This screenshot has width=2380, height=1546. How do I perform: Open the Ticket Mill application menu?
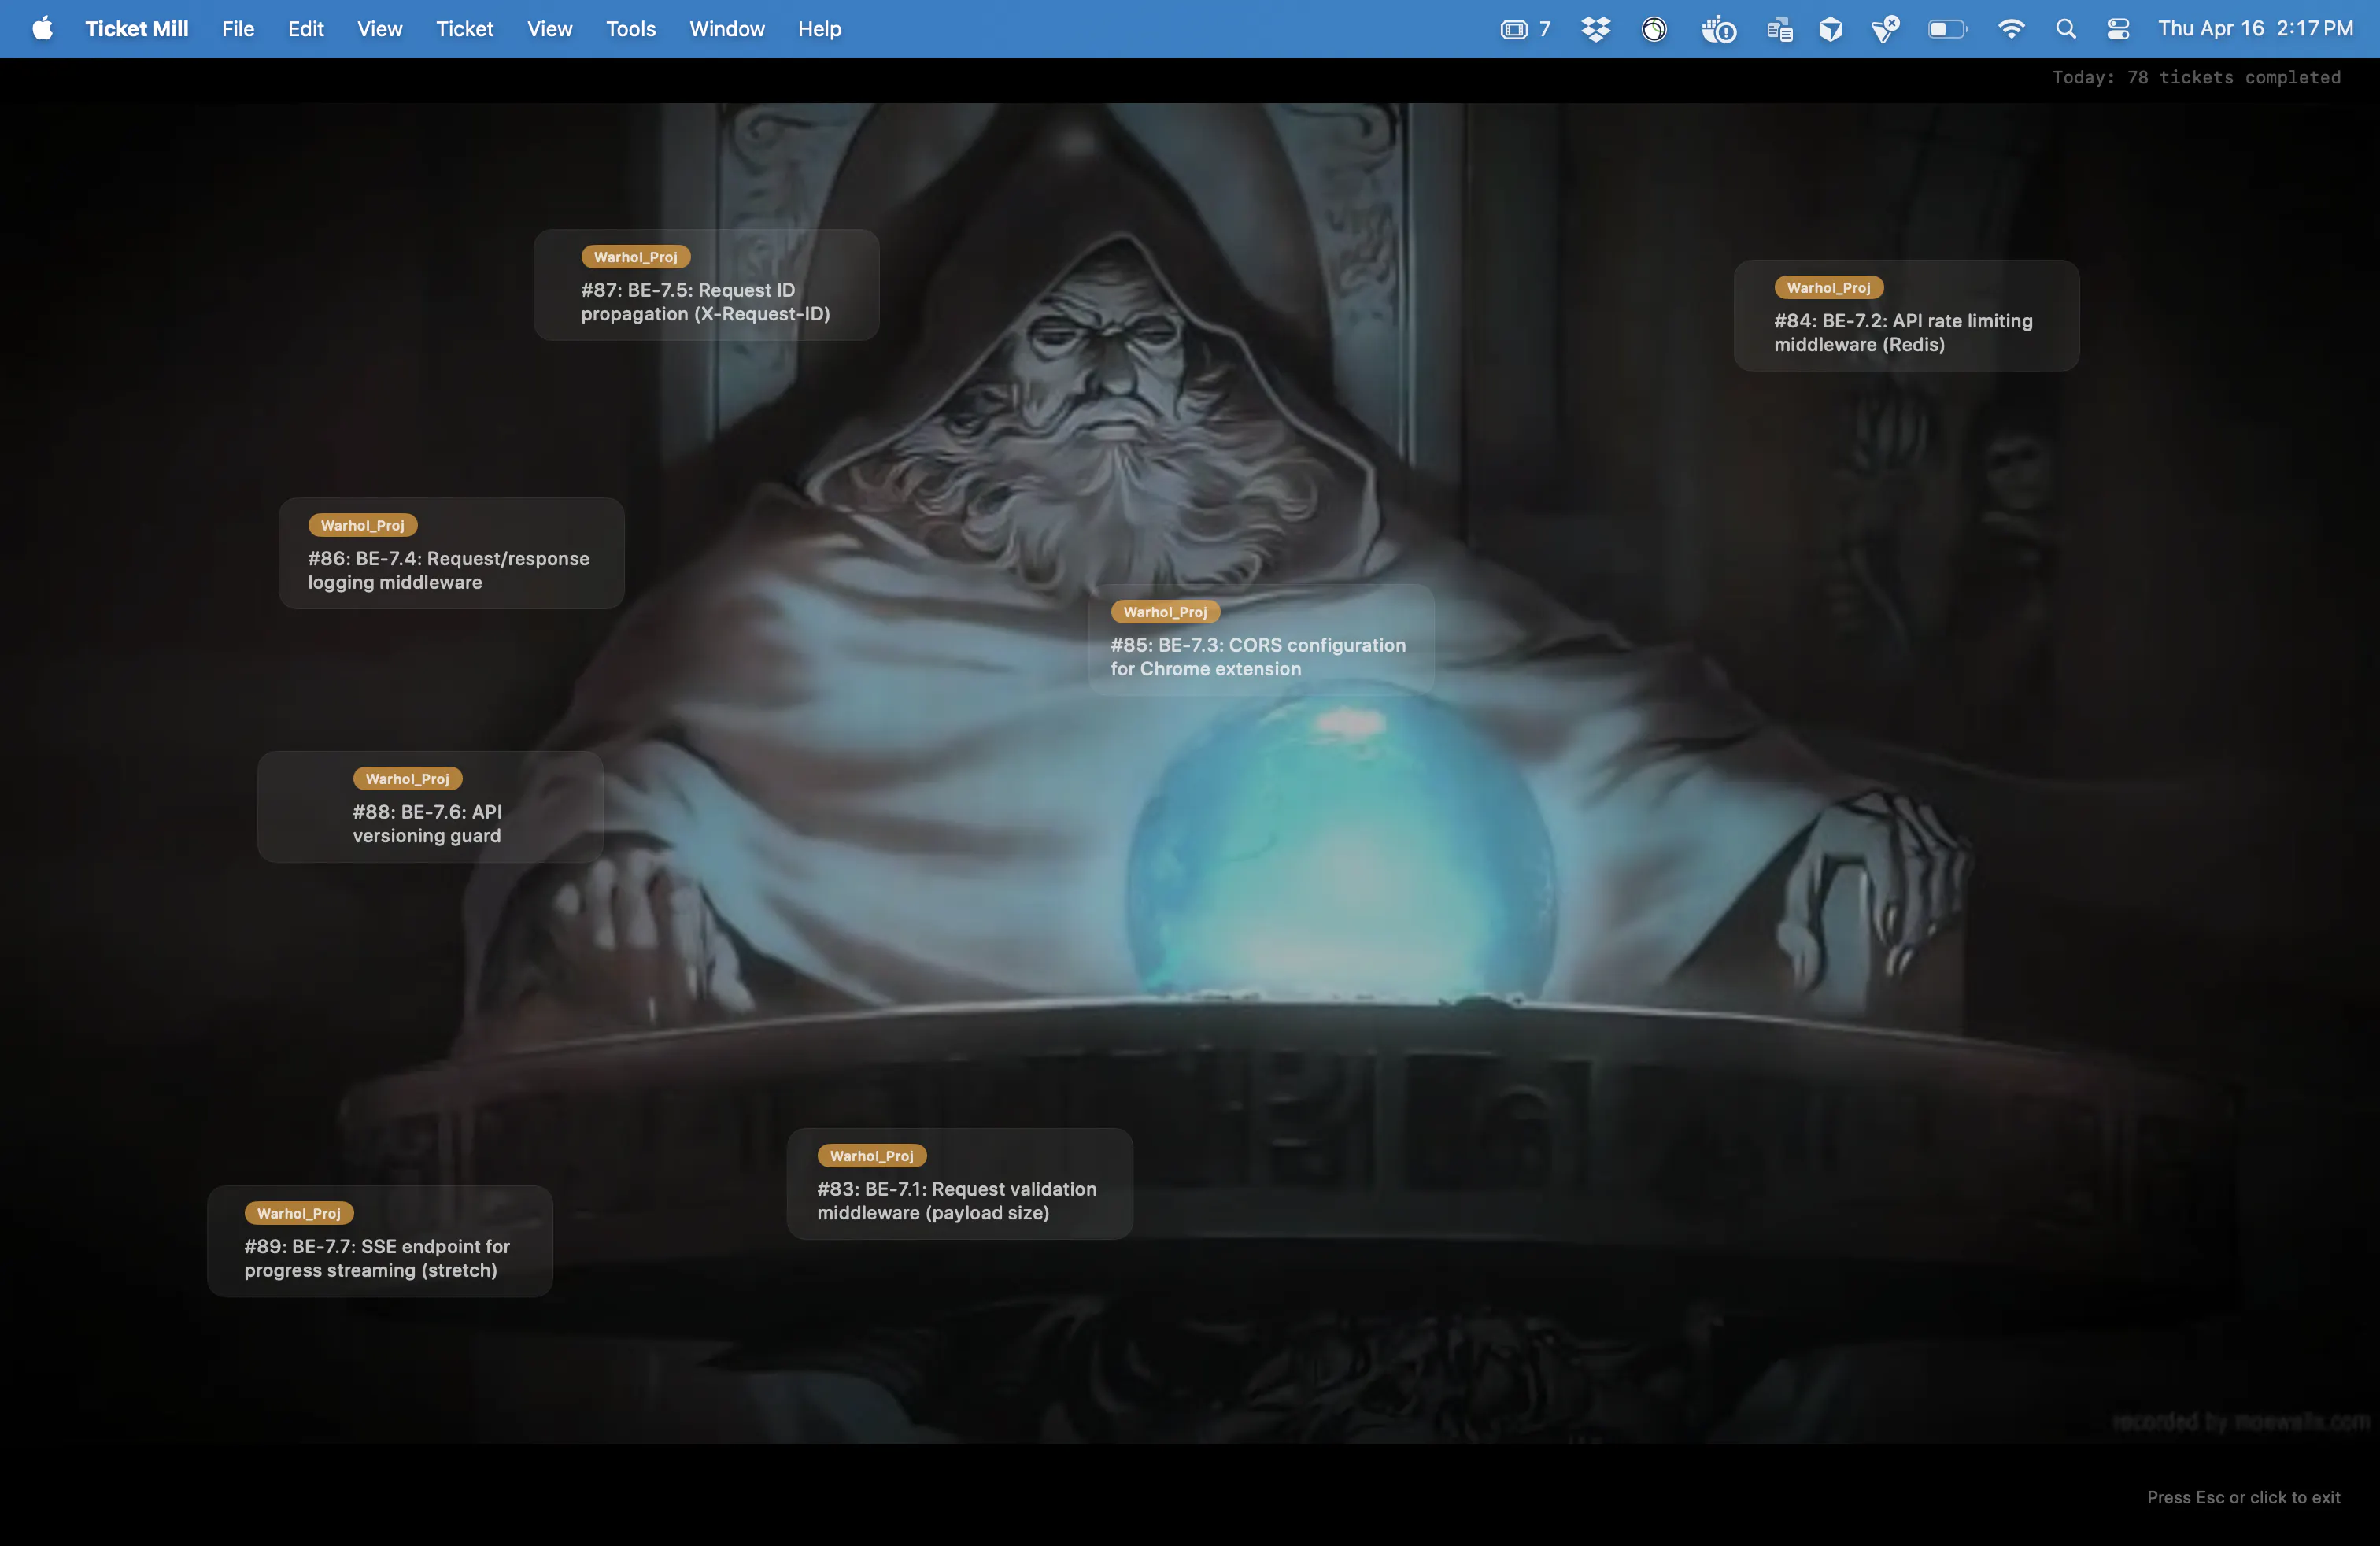(x=137, y=29)
